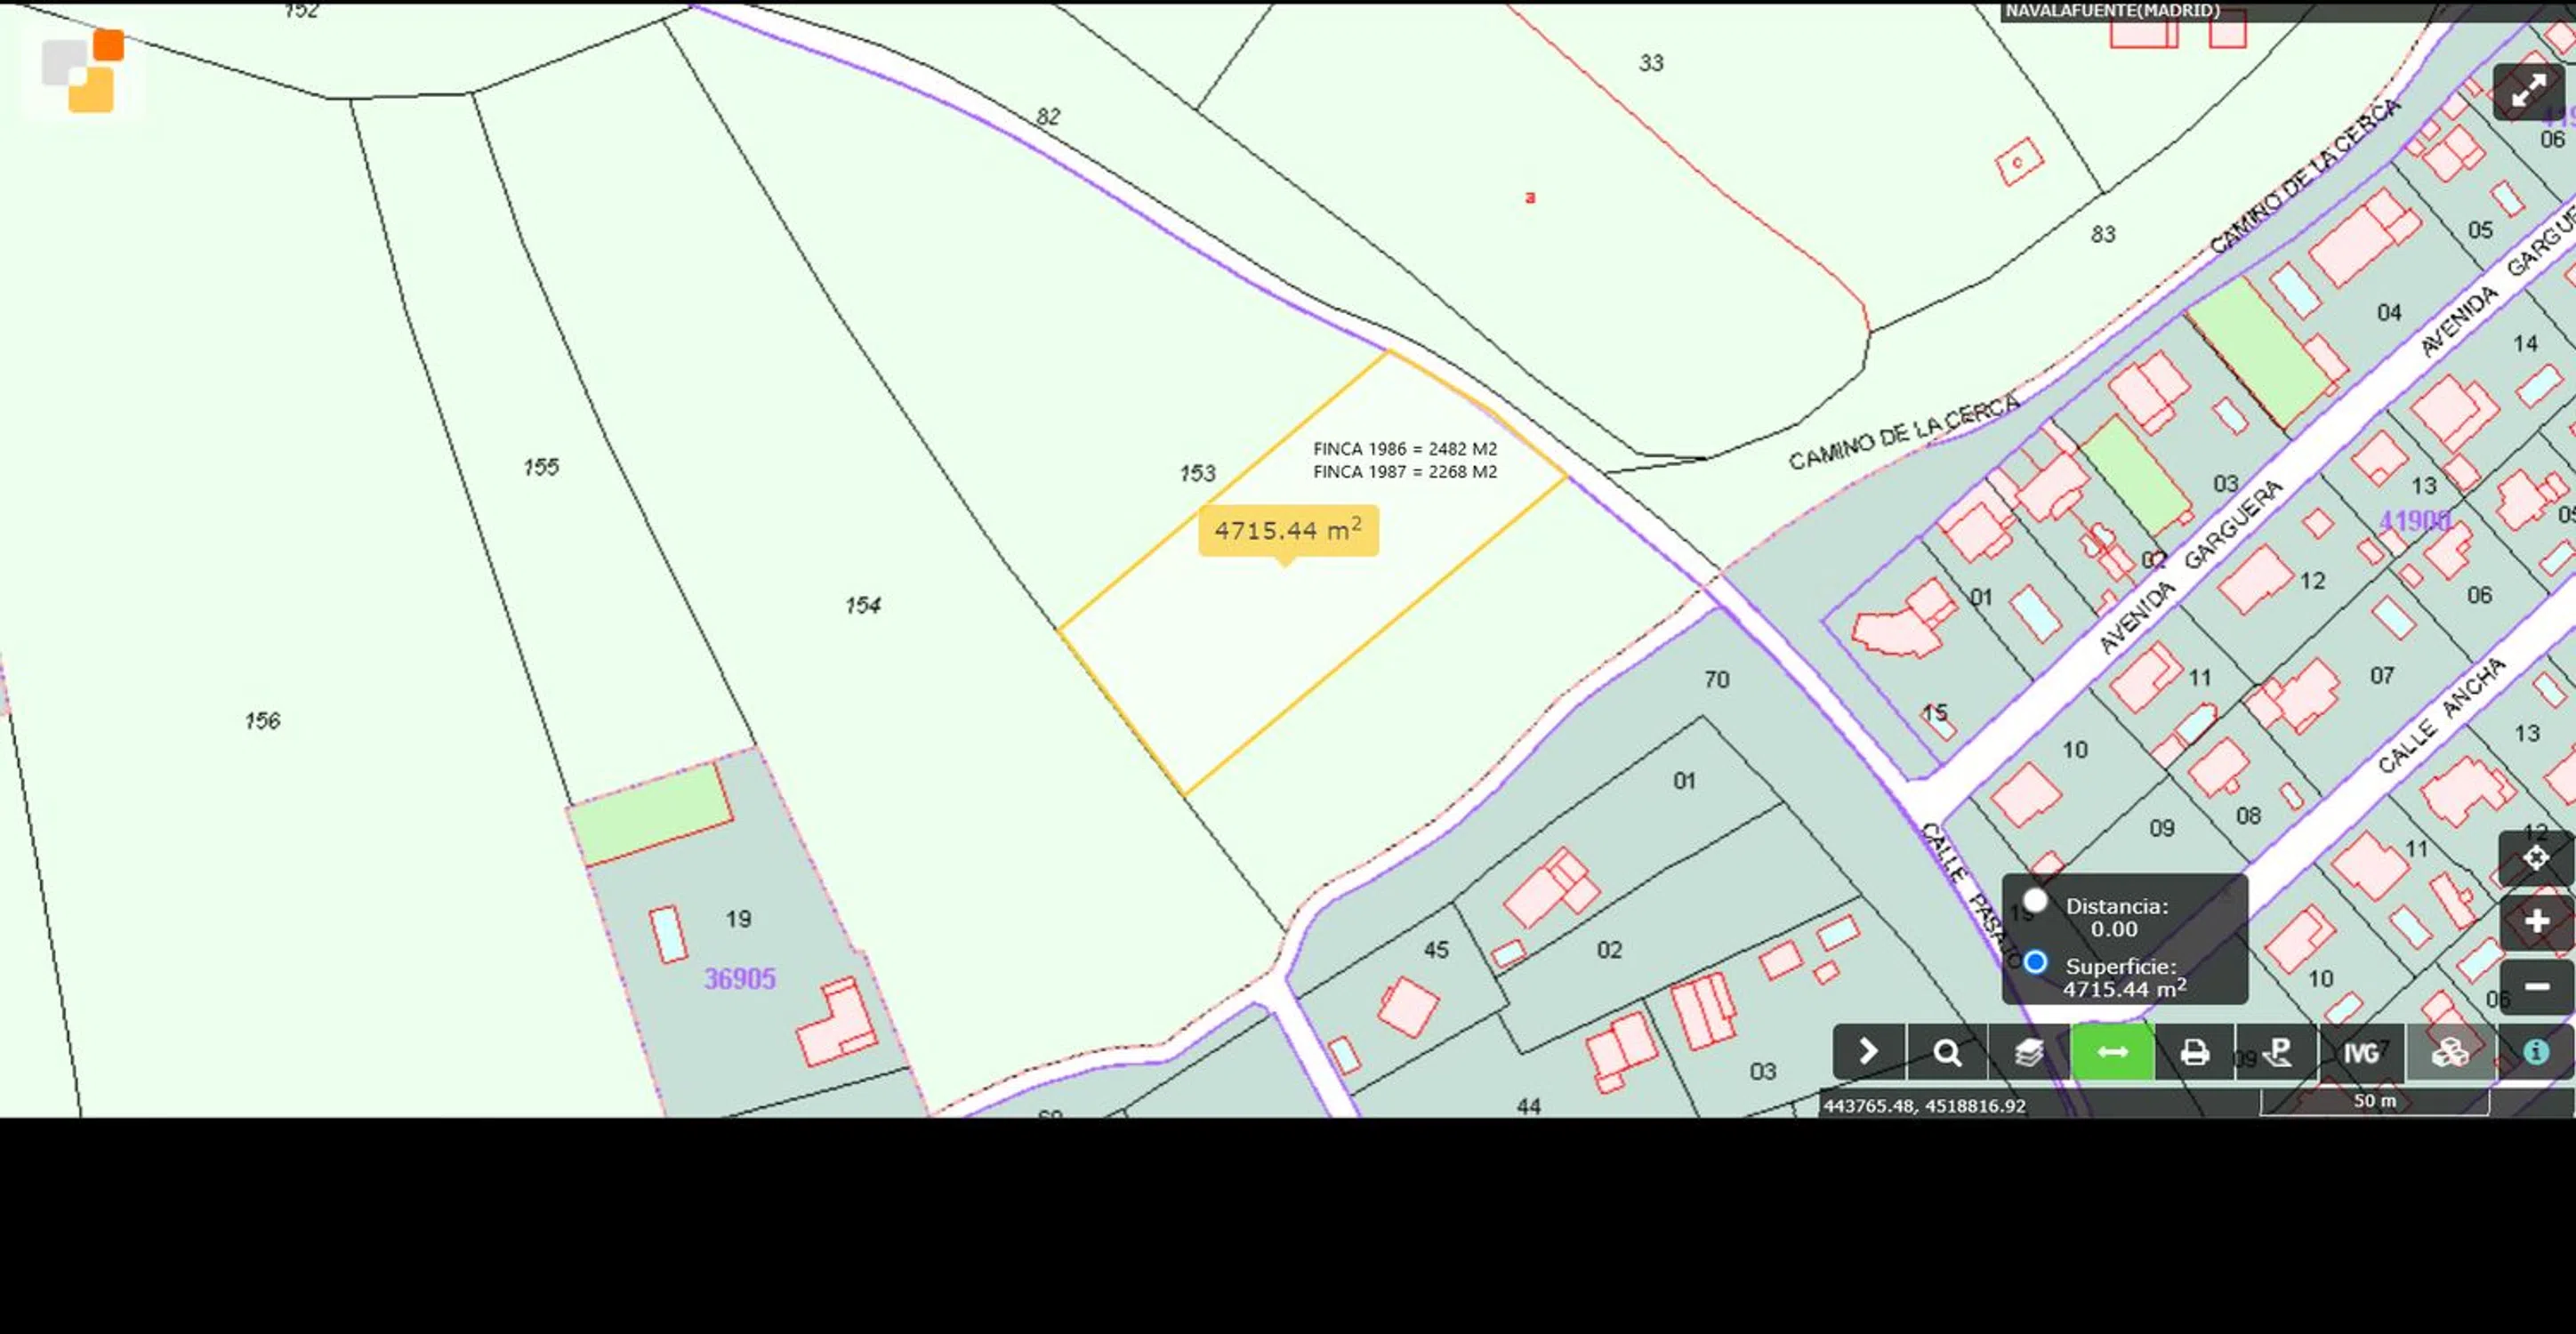The height and width of the screenshot is (1334, 2576).
Task: Click the print map icon
Action: pyautogui.click(x=2195, y=1052)
